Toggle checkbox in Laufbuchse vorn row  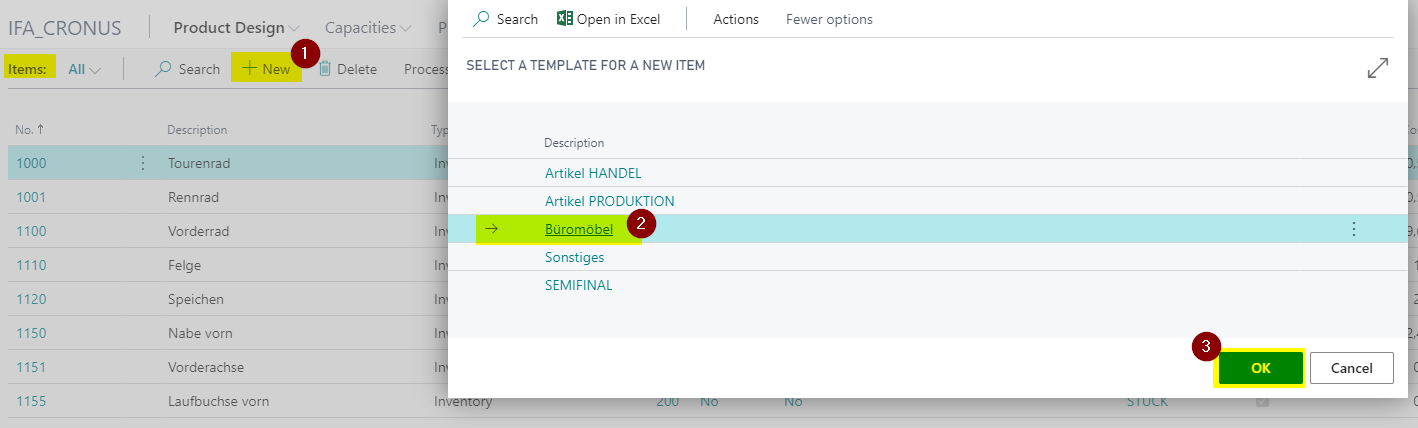coord(1264,401)
